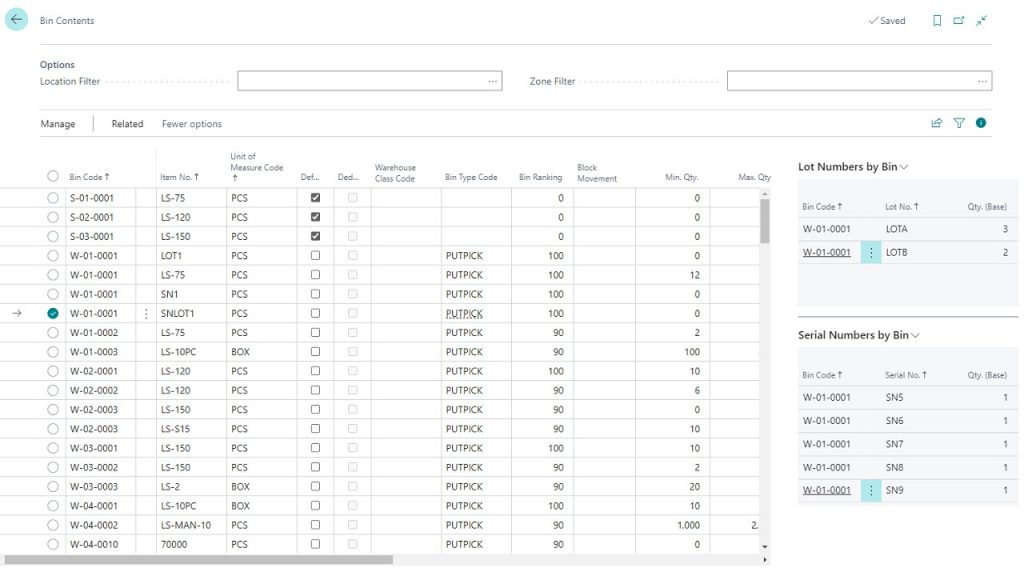Open the Manage menu
1024x576 pixels.
pyautogui.click(x=58, y=124)
